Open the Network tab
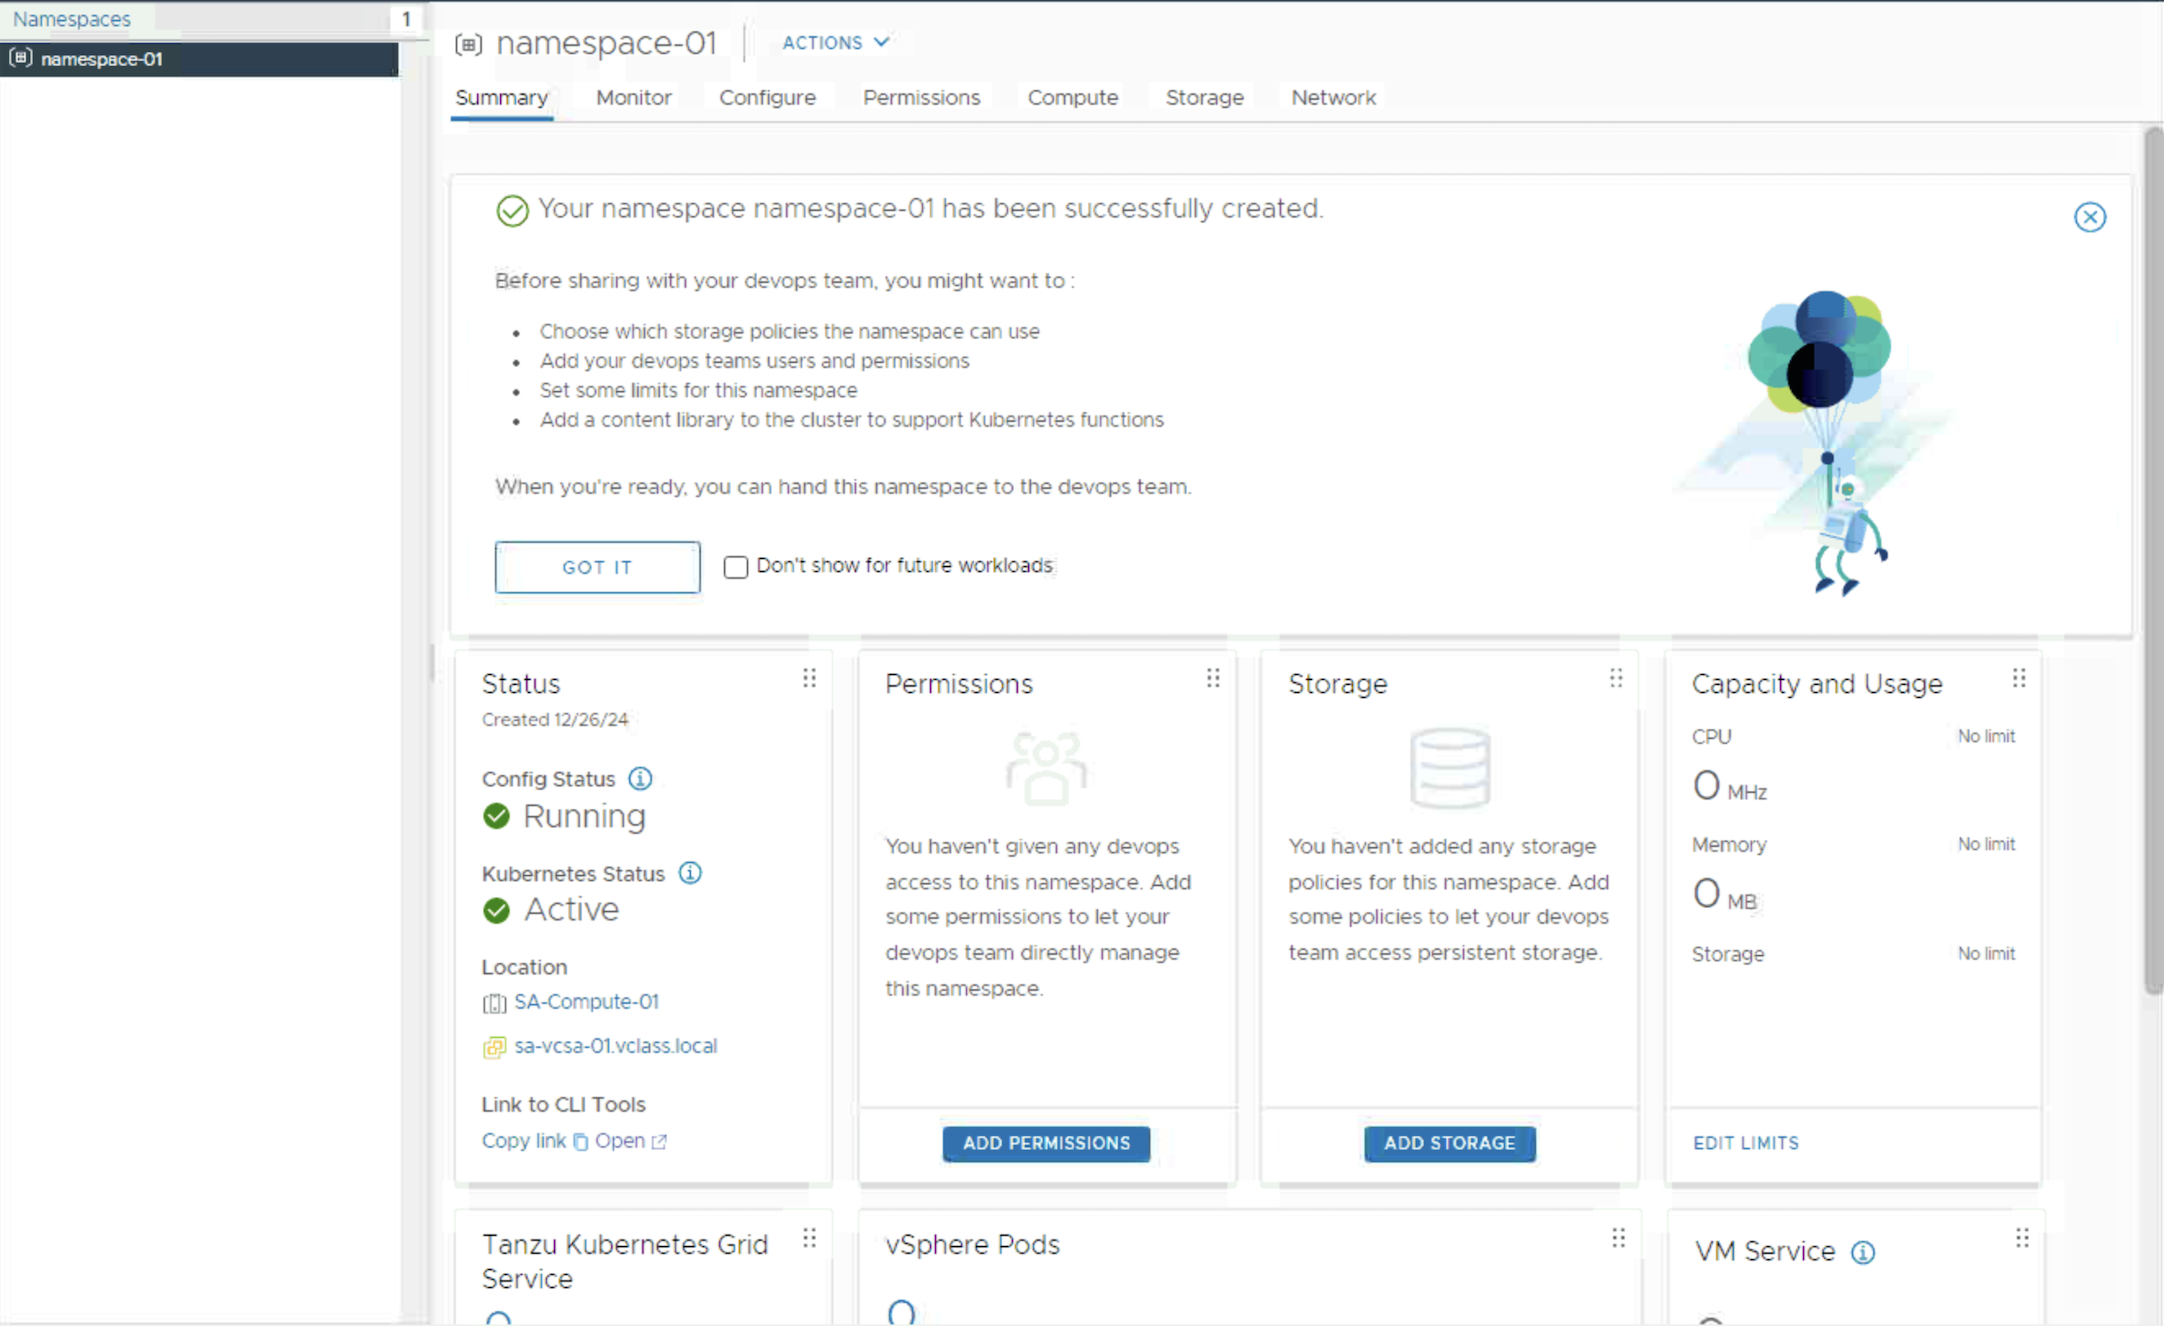Viewport: 2164px width, 1326px height. tap(1333, 97)
